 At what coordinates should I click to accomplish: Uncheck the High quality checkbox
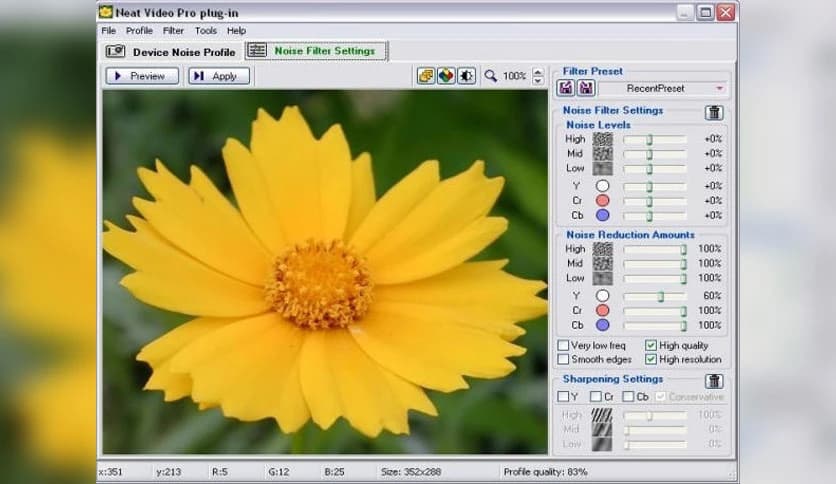click(x=650, y=345)
